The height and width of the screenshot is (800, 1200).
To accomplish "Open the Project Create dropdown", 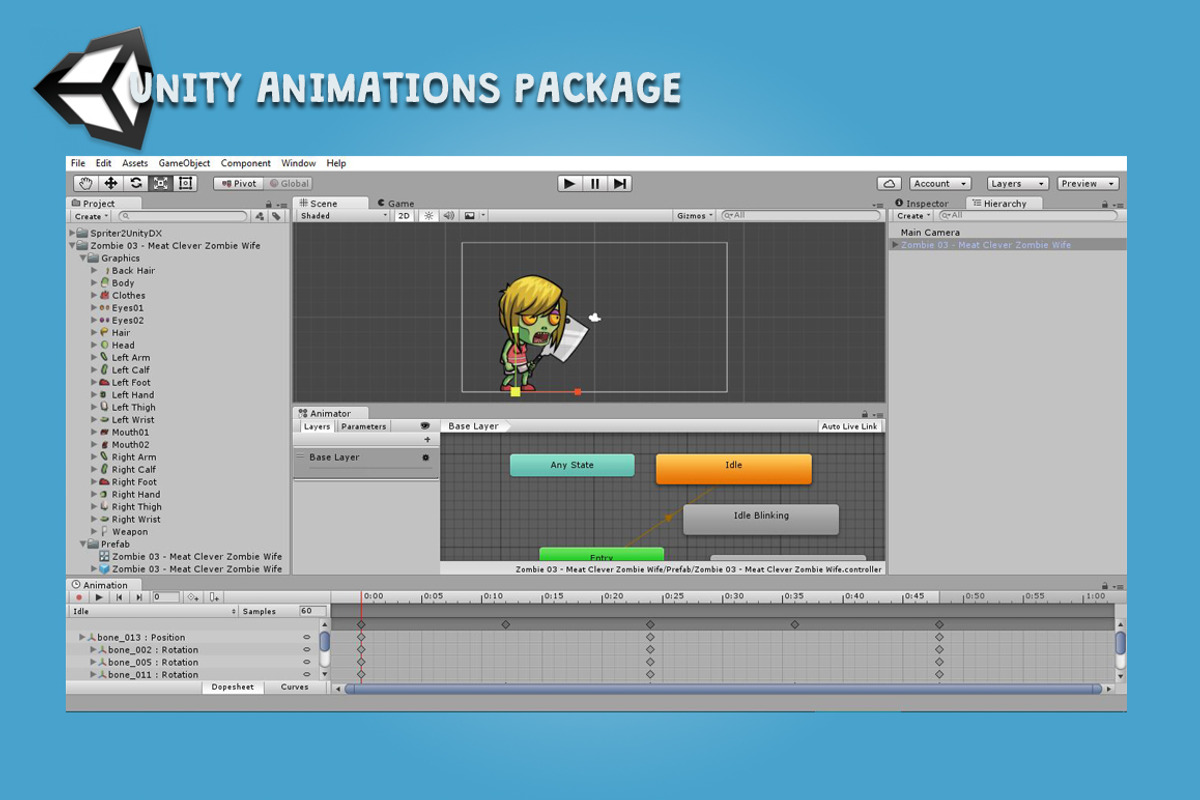I will tap(91, 216).
